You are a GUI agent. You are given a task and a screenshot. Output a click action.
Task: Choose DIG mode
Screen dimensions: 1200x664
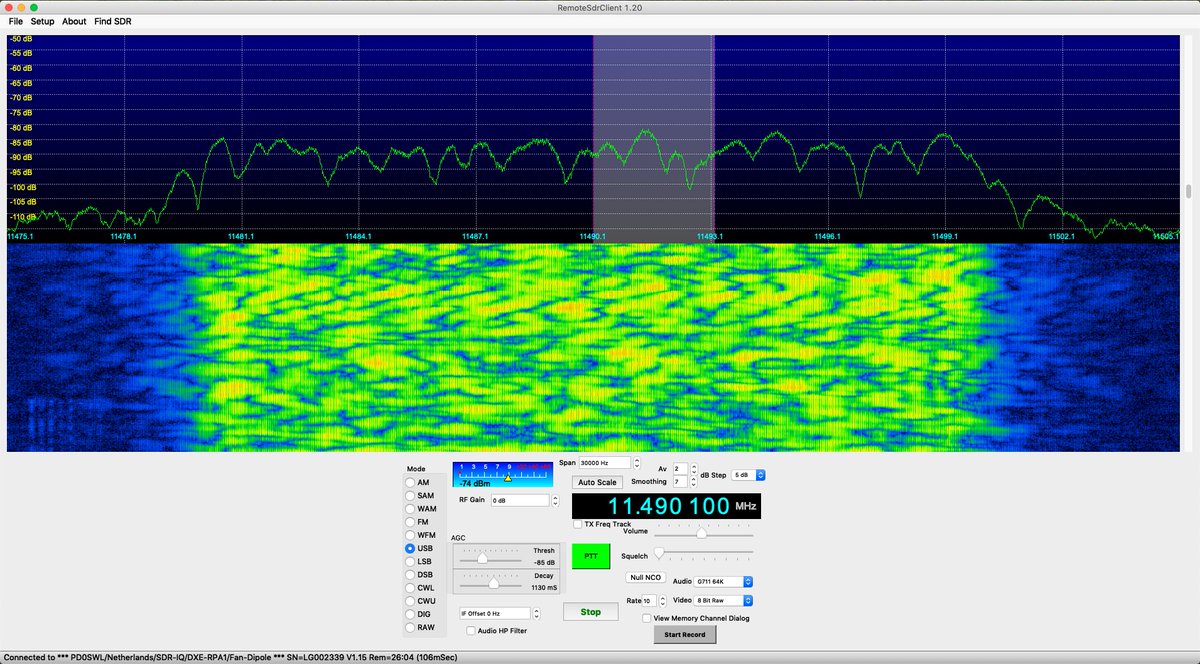(410, 614)
